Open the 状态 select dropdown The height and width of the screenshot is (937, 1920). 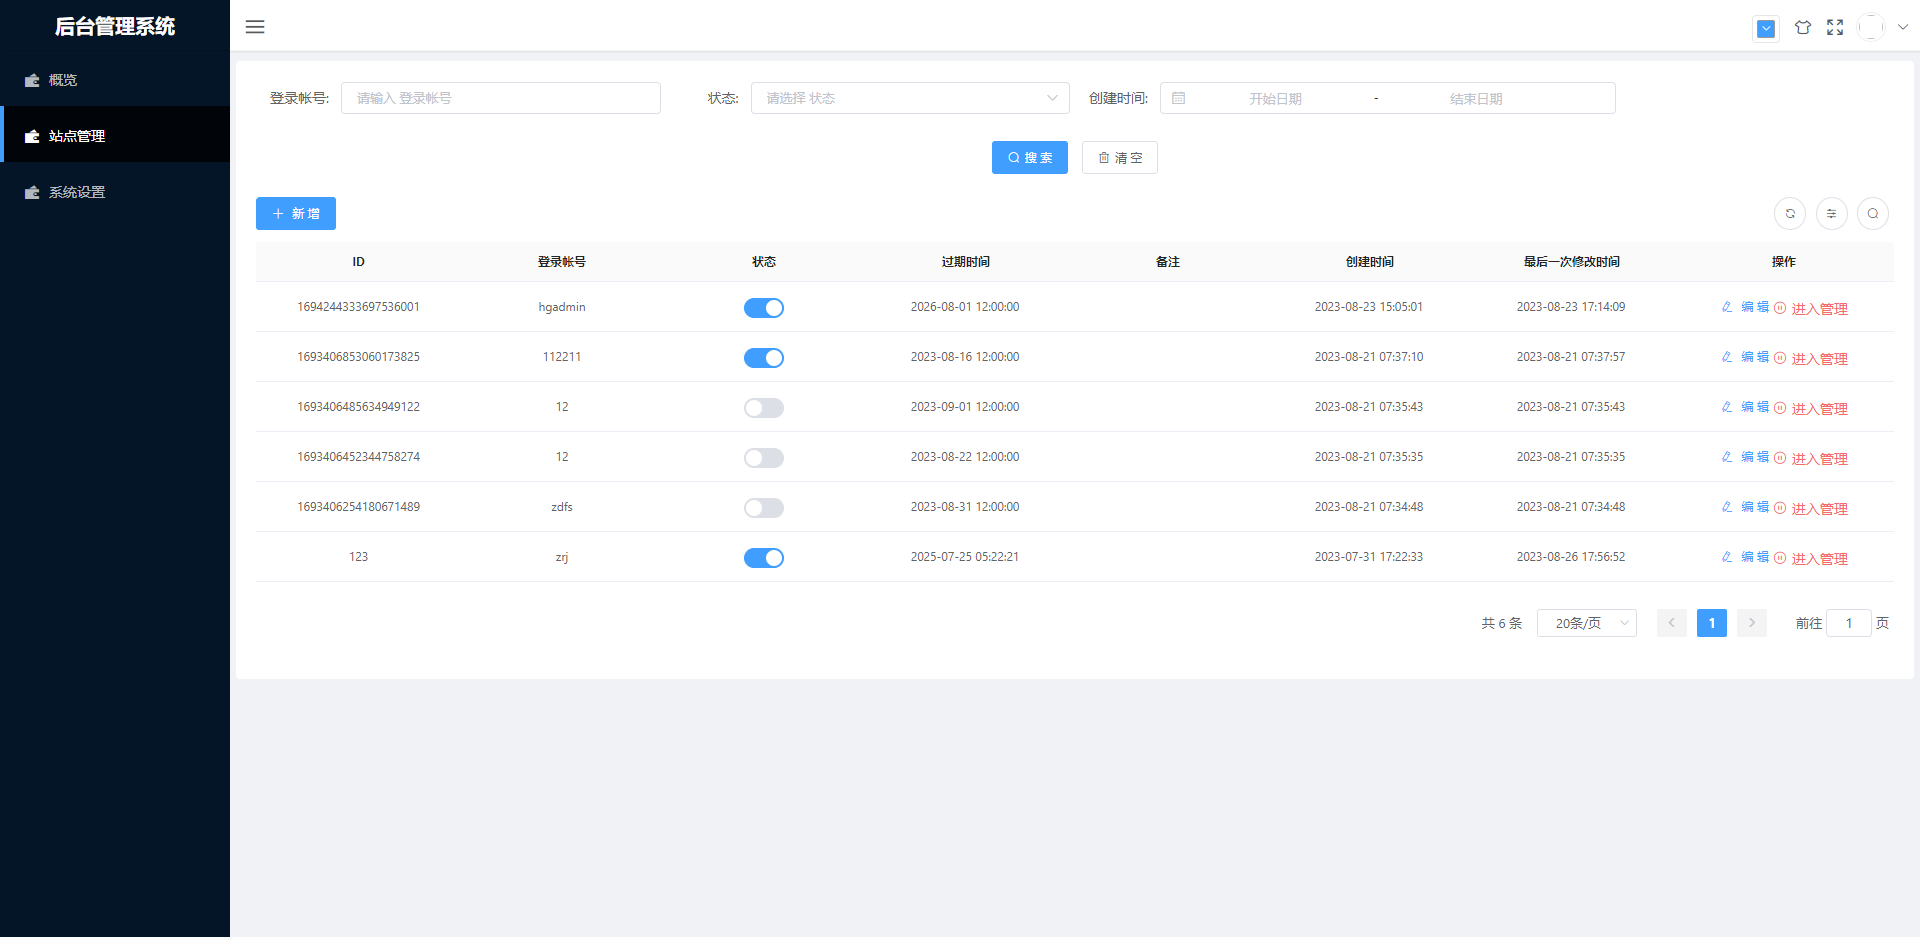pyautogui.click(x=909, y=98)
